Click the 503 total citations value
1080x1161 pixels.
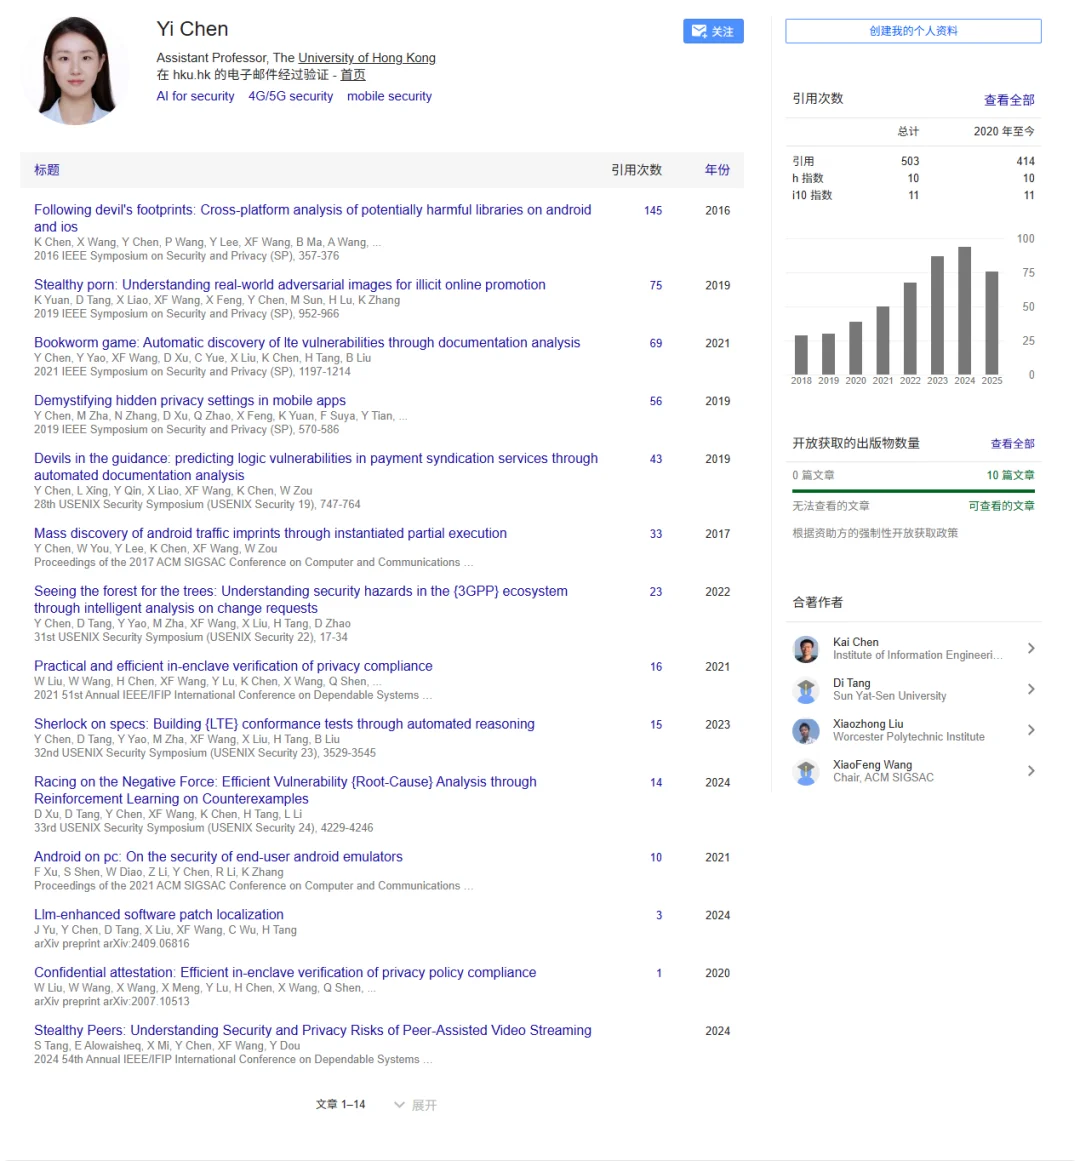[910, 161]
